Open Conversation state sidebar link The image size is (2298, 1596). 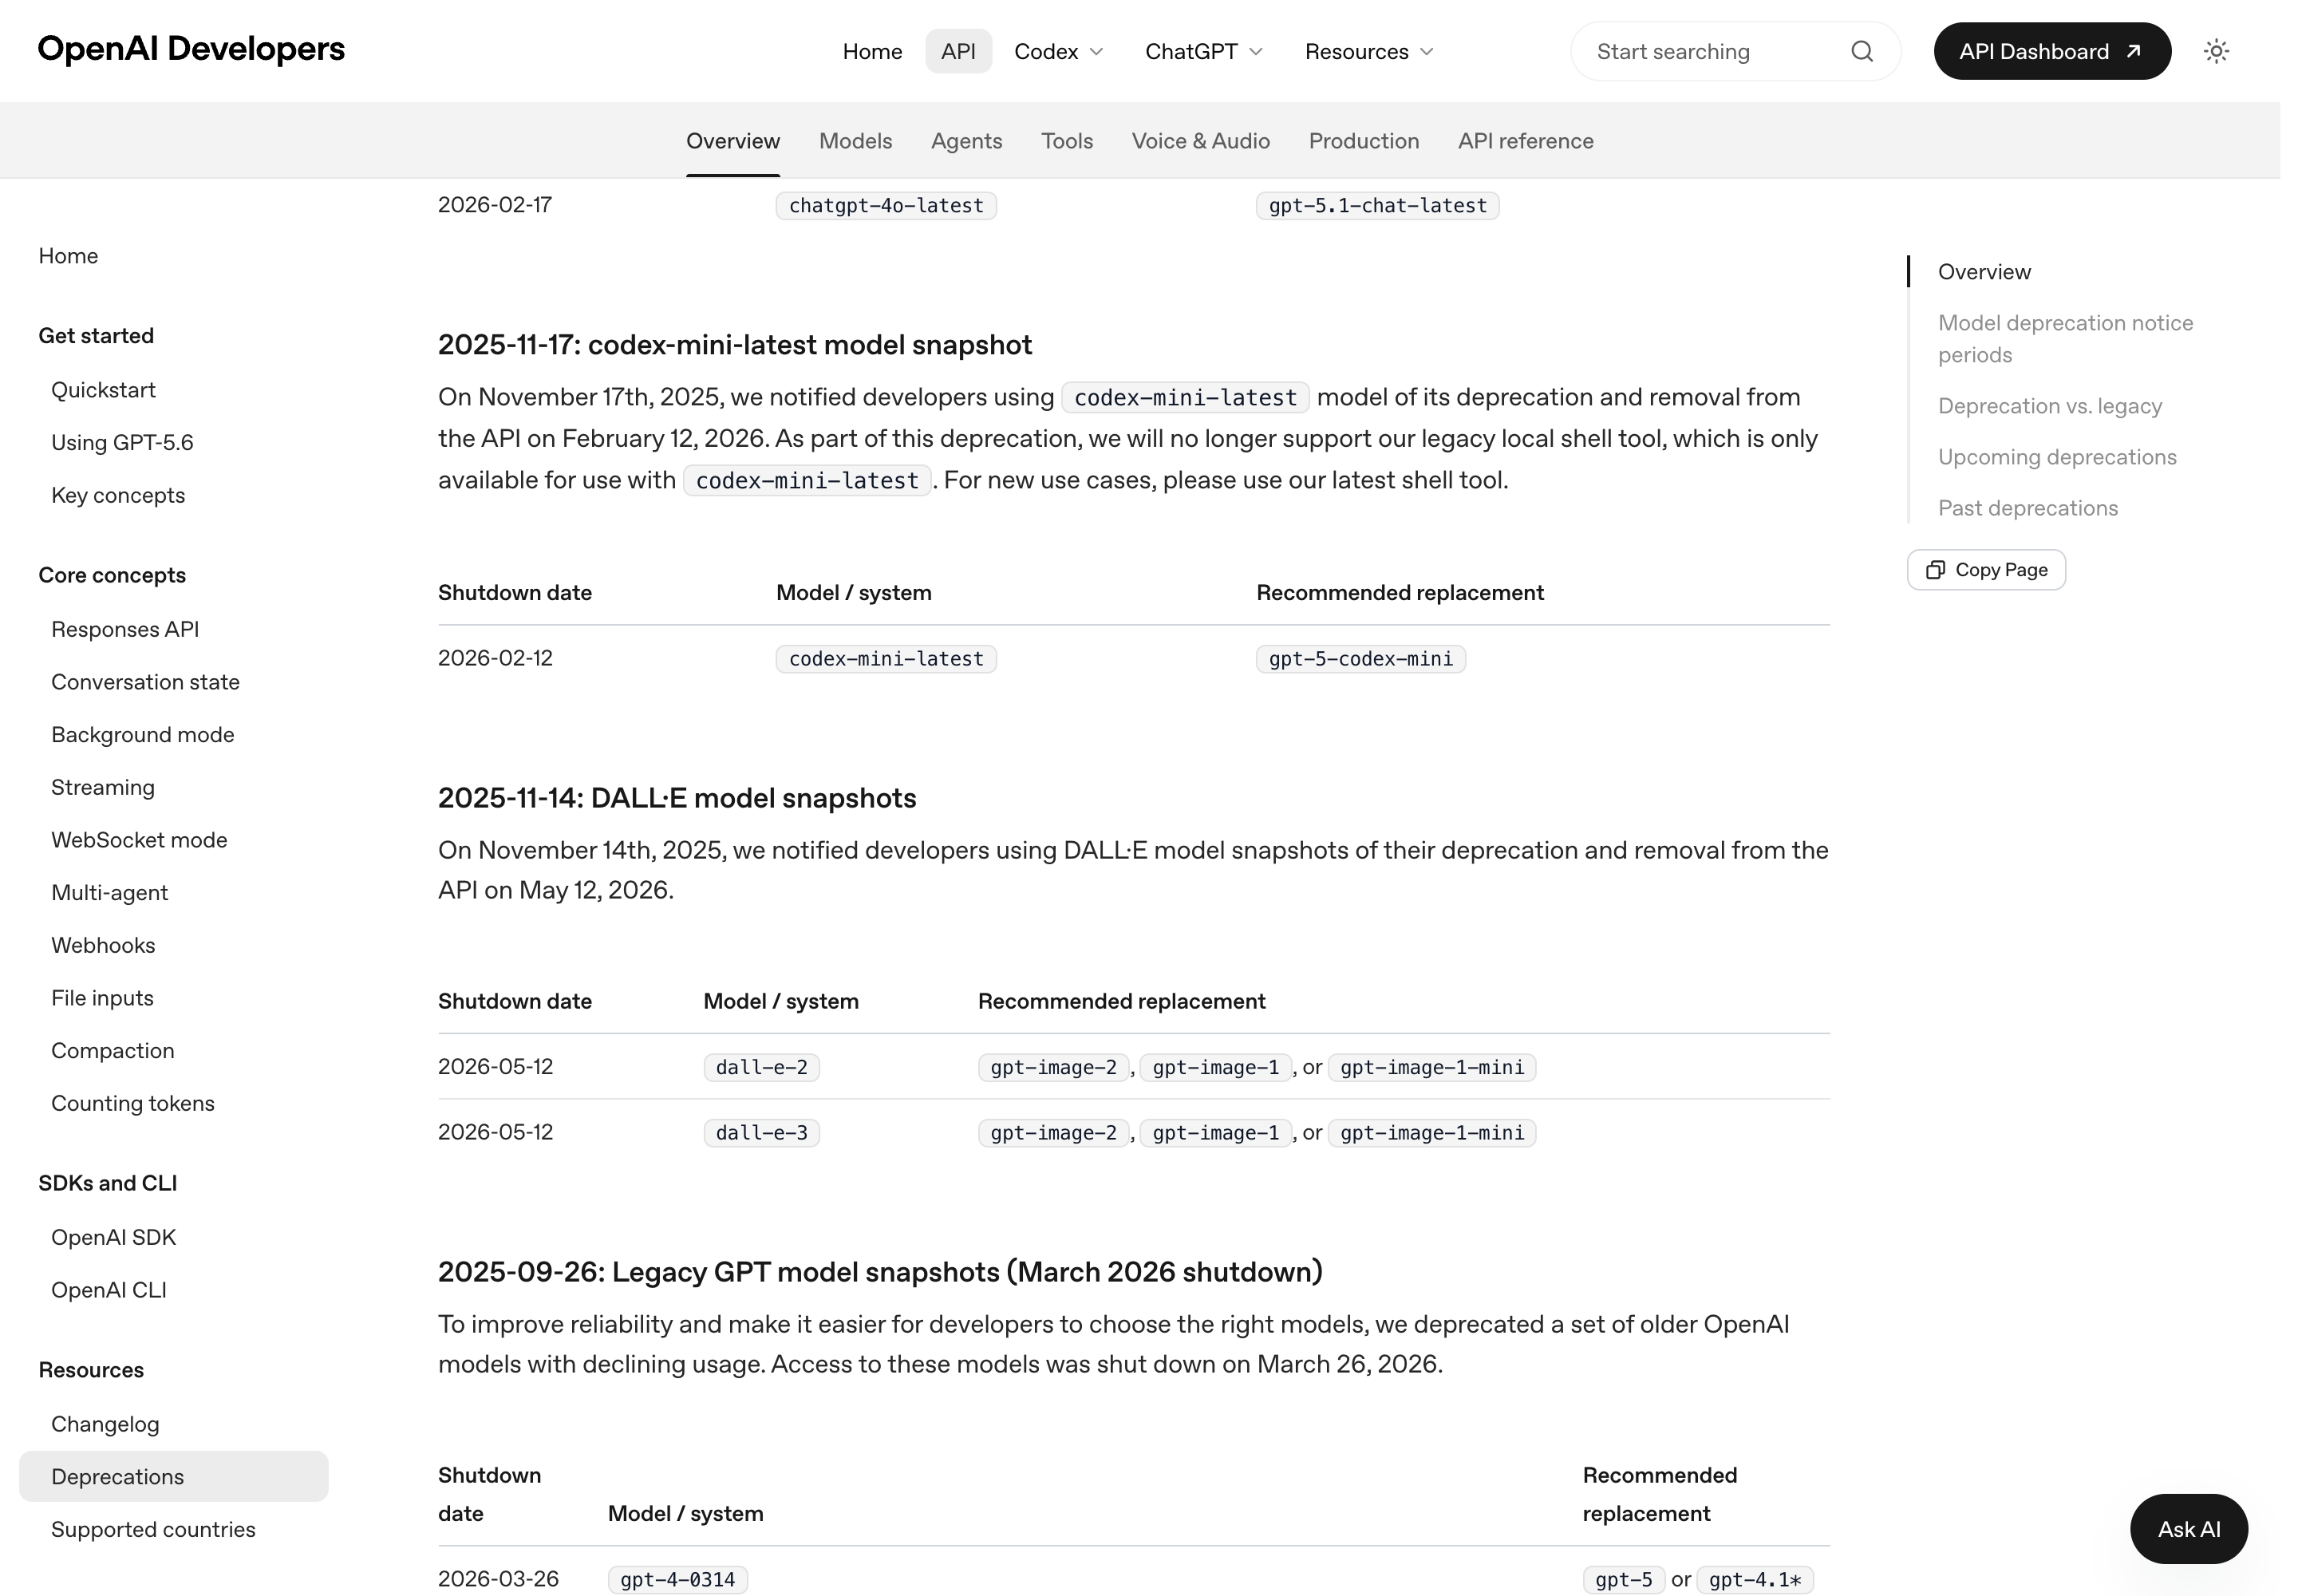145,682
